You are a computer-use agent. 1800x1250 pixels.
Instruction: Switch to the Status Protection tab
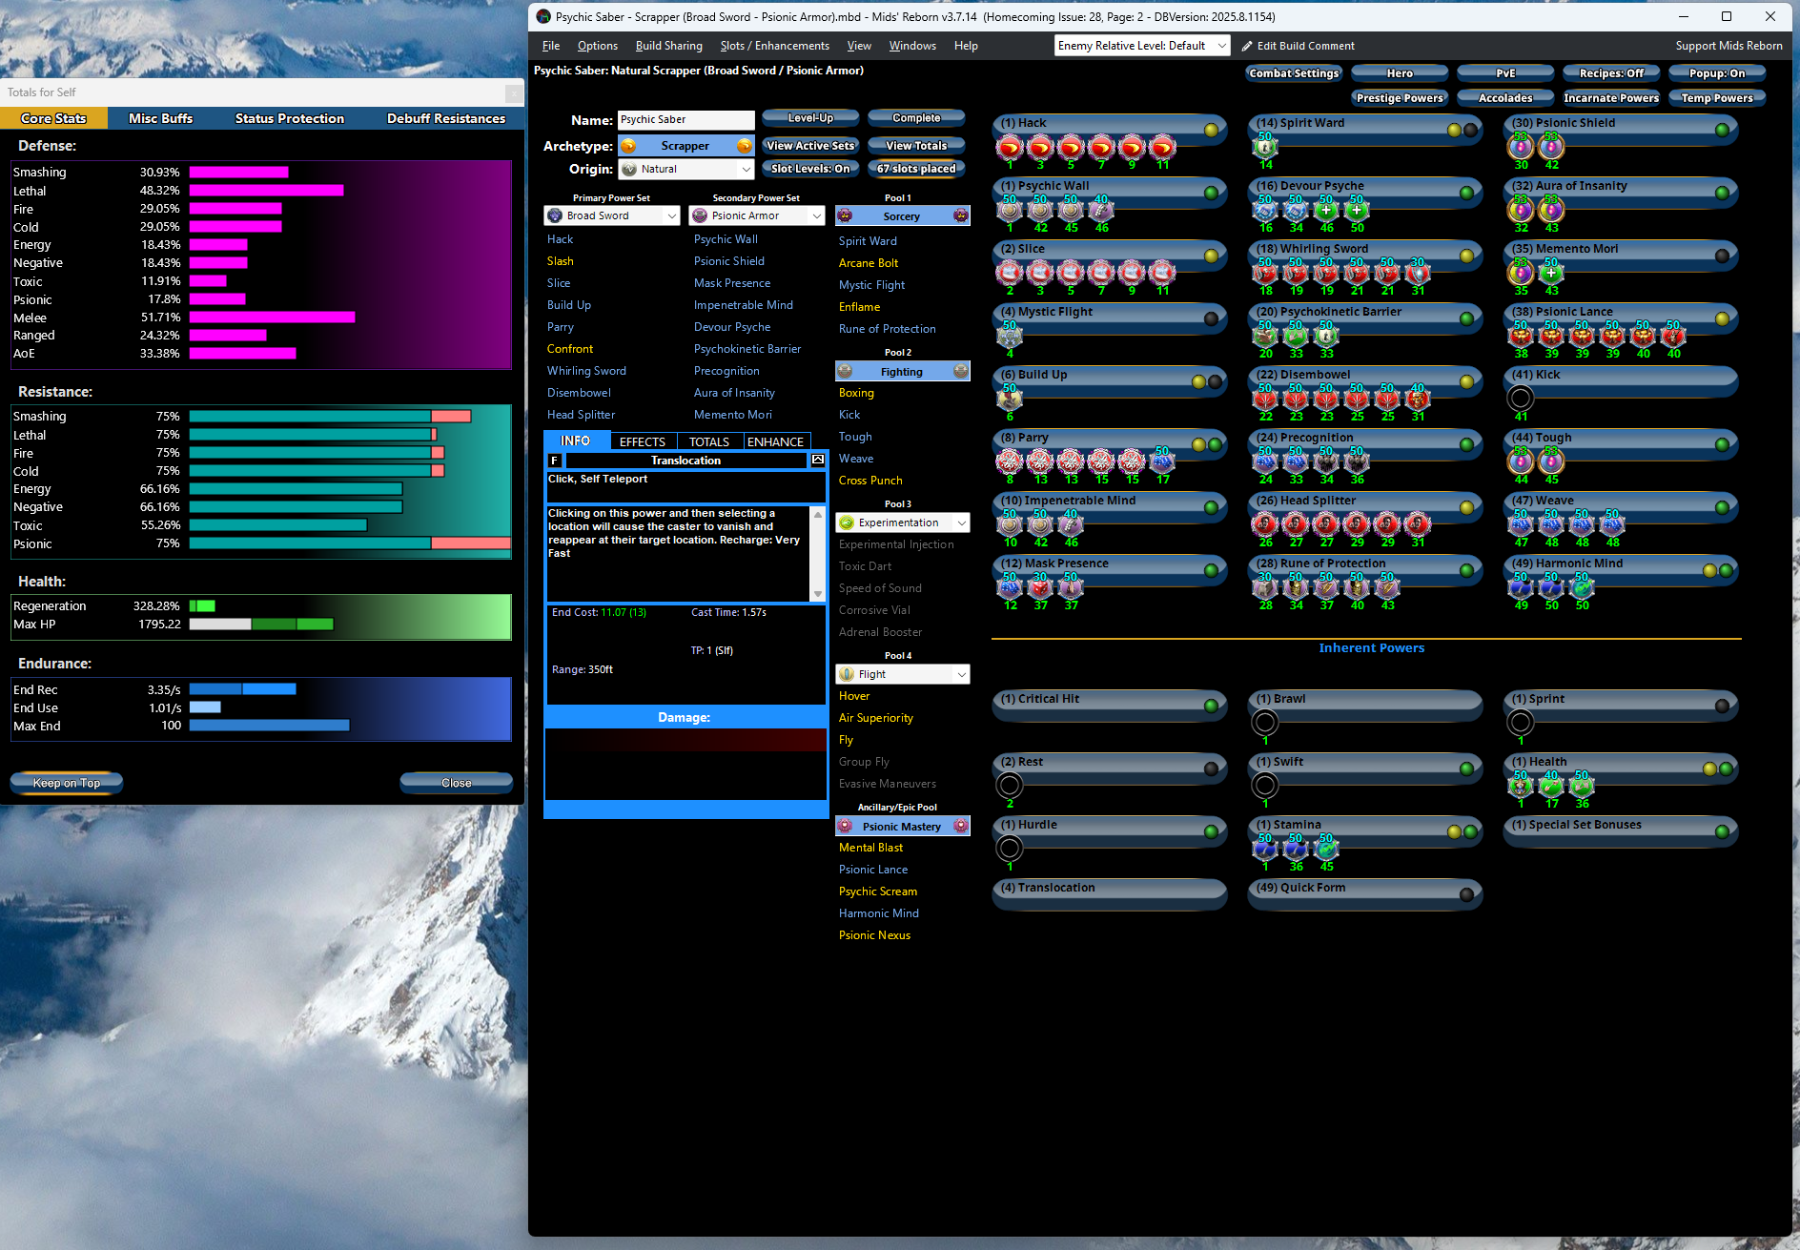289,119
